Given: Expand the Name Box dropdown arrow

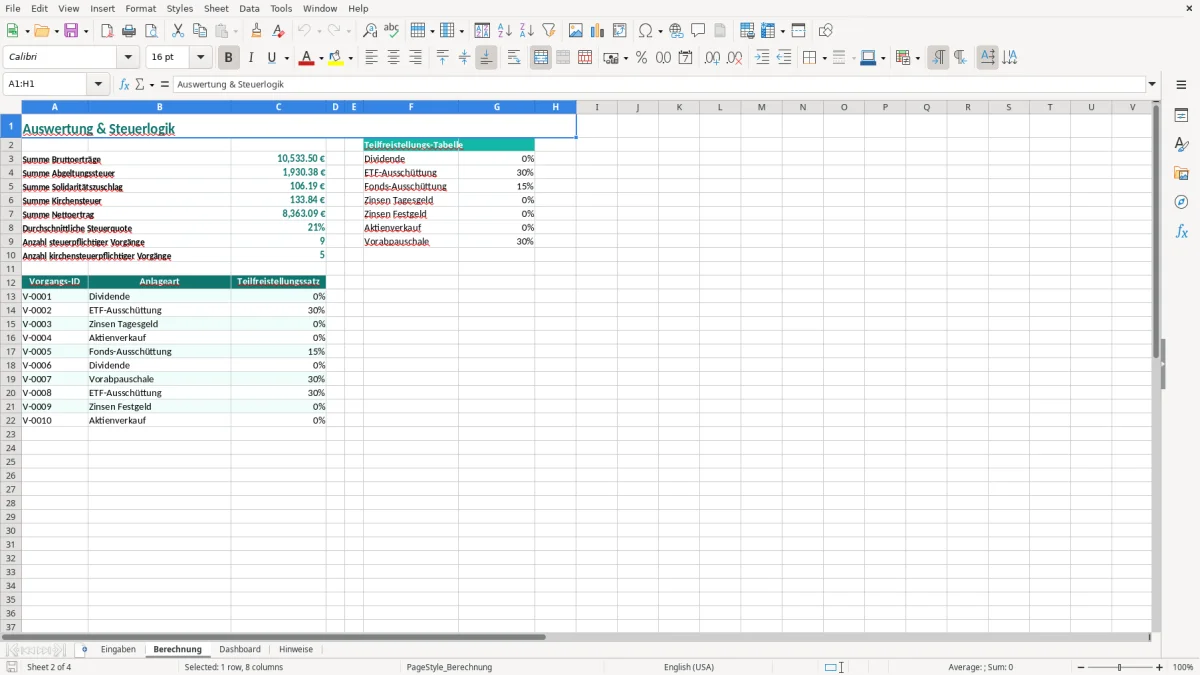Looking at the screenshot, I should click(98, 85).
